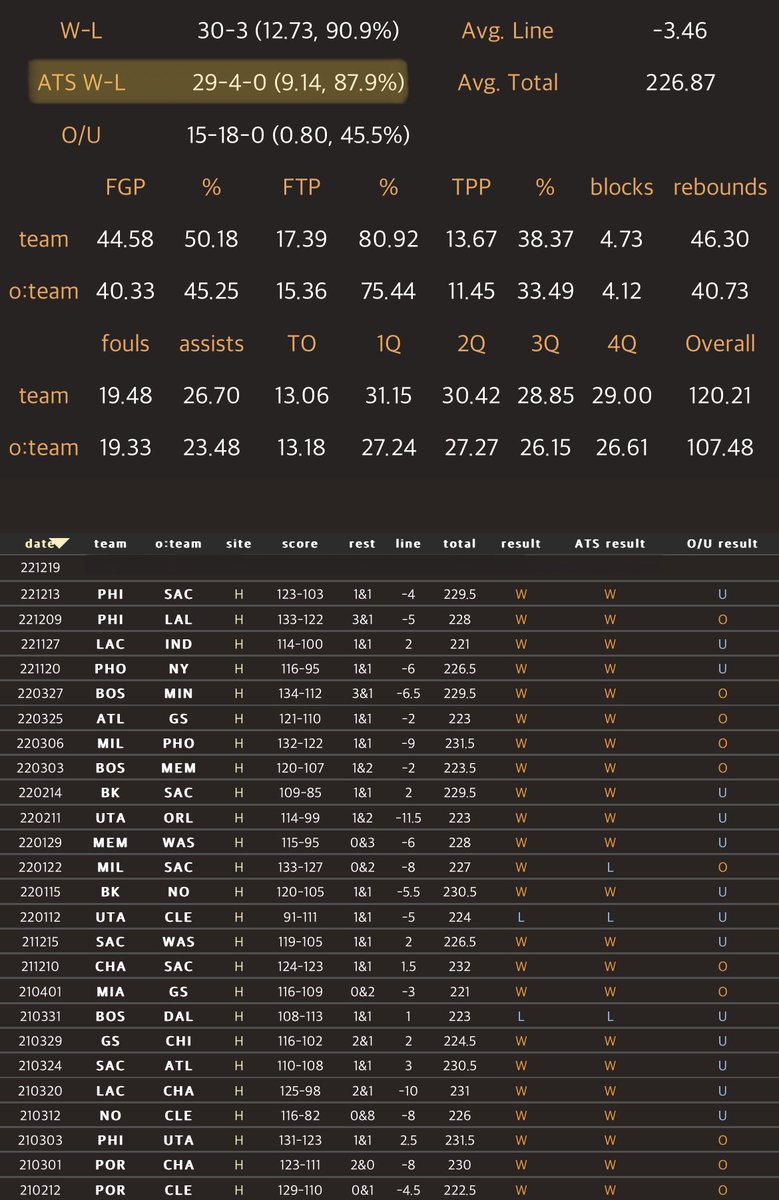Sort by the total column header
The width and height of the screenshot is (779, 1200).
click(460, 544)
